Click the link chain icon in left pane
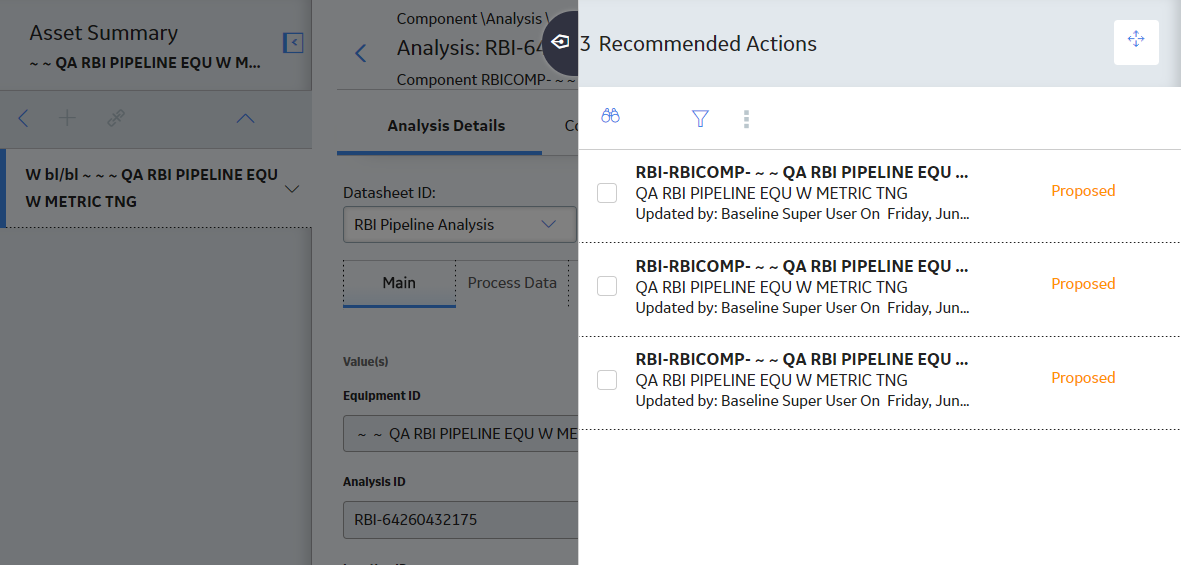This screenshot has width=1181, height=565. 115,118
